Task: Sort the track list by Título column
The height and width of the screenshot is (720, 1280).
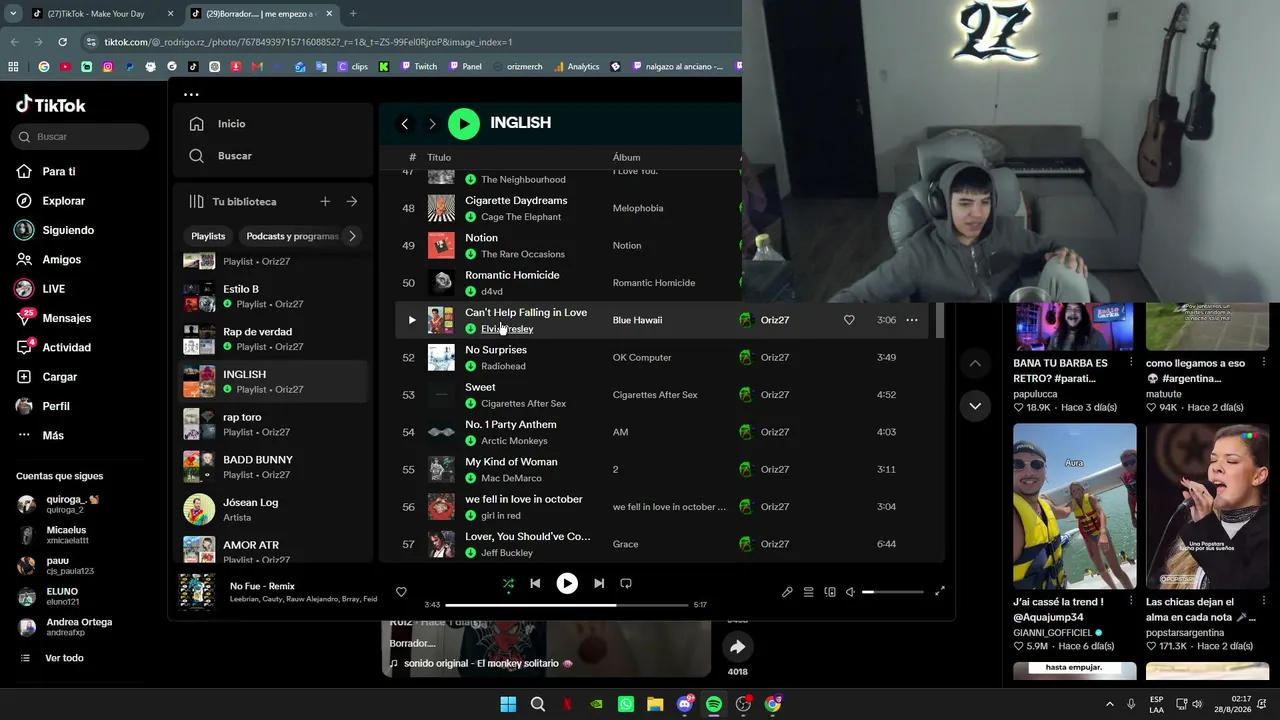Action: click(x=439, y=158)
